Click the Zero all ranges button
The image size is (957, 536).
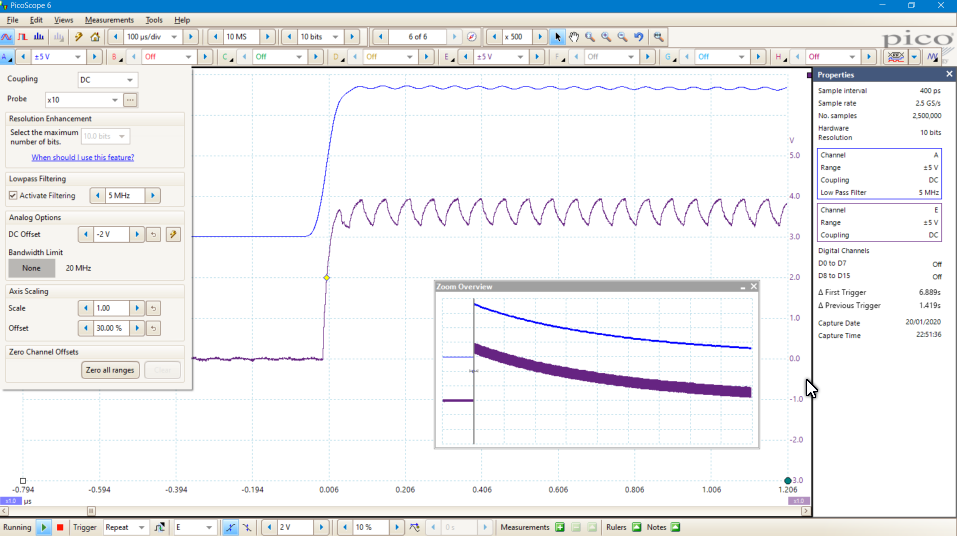(x=110, y=370)
